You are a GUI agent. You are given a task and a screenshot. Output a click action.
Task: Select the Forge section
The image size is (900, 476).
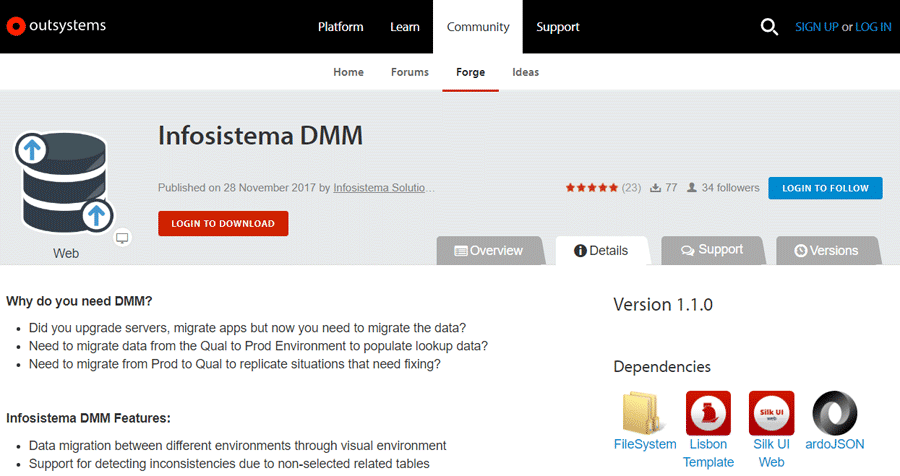click(471, 72)
